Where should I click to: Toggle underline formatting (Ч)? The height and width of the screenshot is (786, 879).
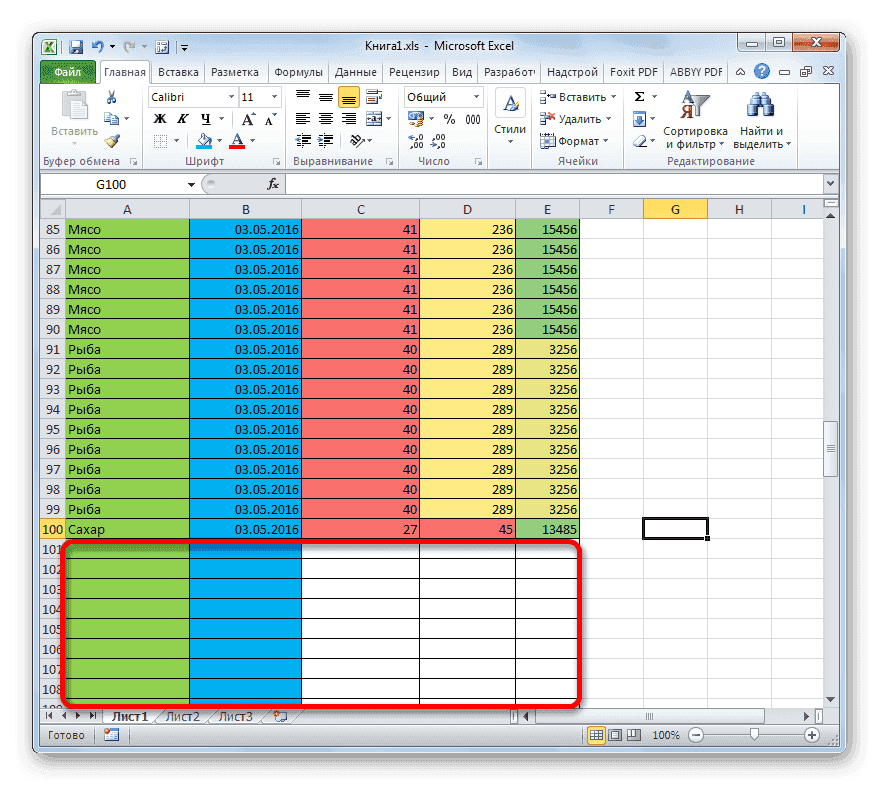pyautogui.click(x=206, y=118)
